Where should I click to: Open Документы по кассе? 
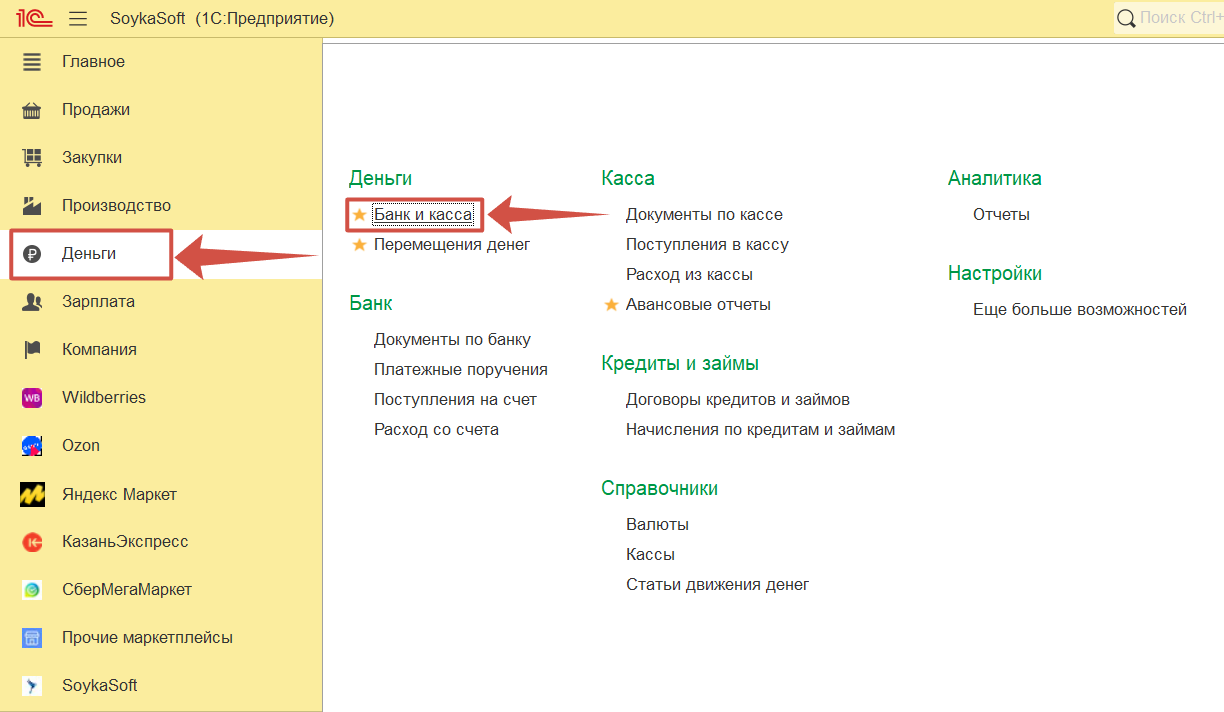[x=704, y=214]
